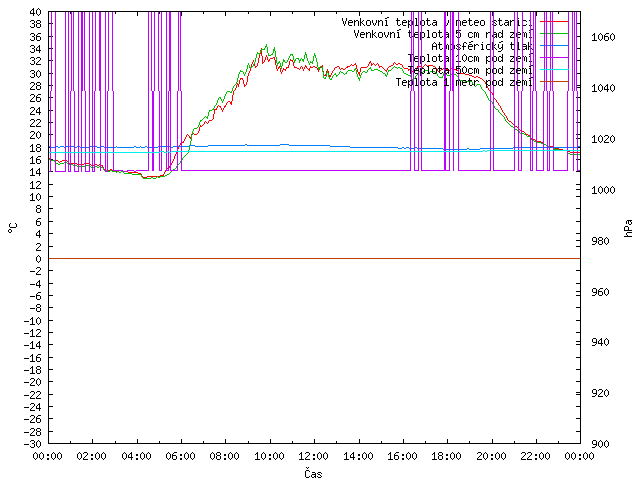This screenshot has height=480, width=640.
Task: Click the temperature peak near 10:00
Action: pos(267,45)
